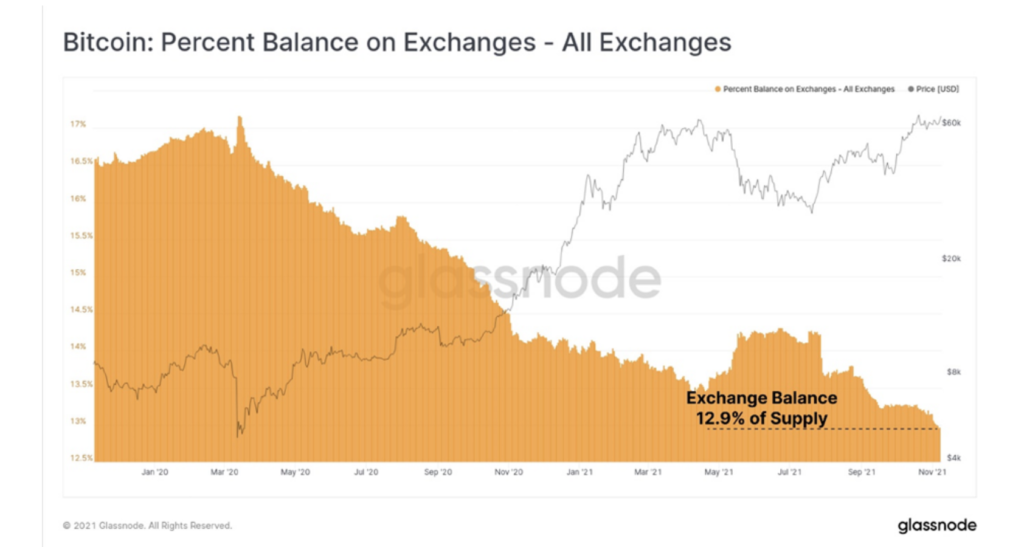
Task: Click the chart title text
Action: [x=397, y=43]
